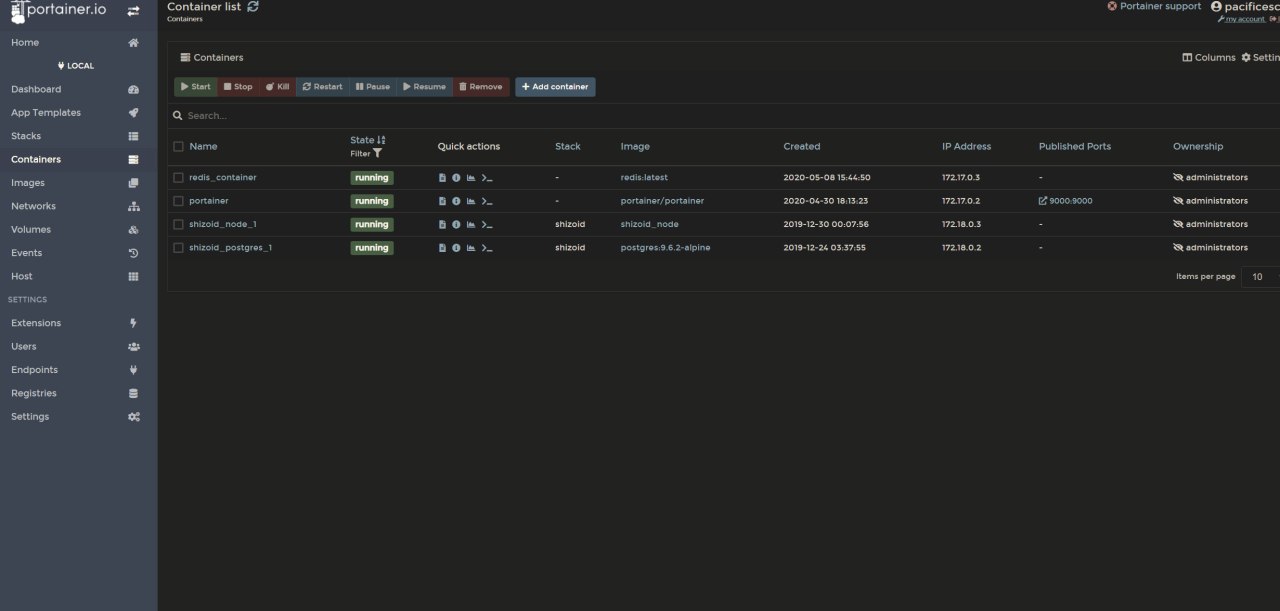The image size is (1280, 611).
Task: Open logs icon for shizoid_node_1
Action: (x=442, y=225)
